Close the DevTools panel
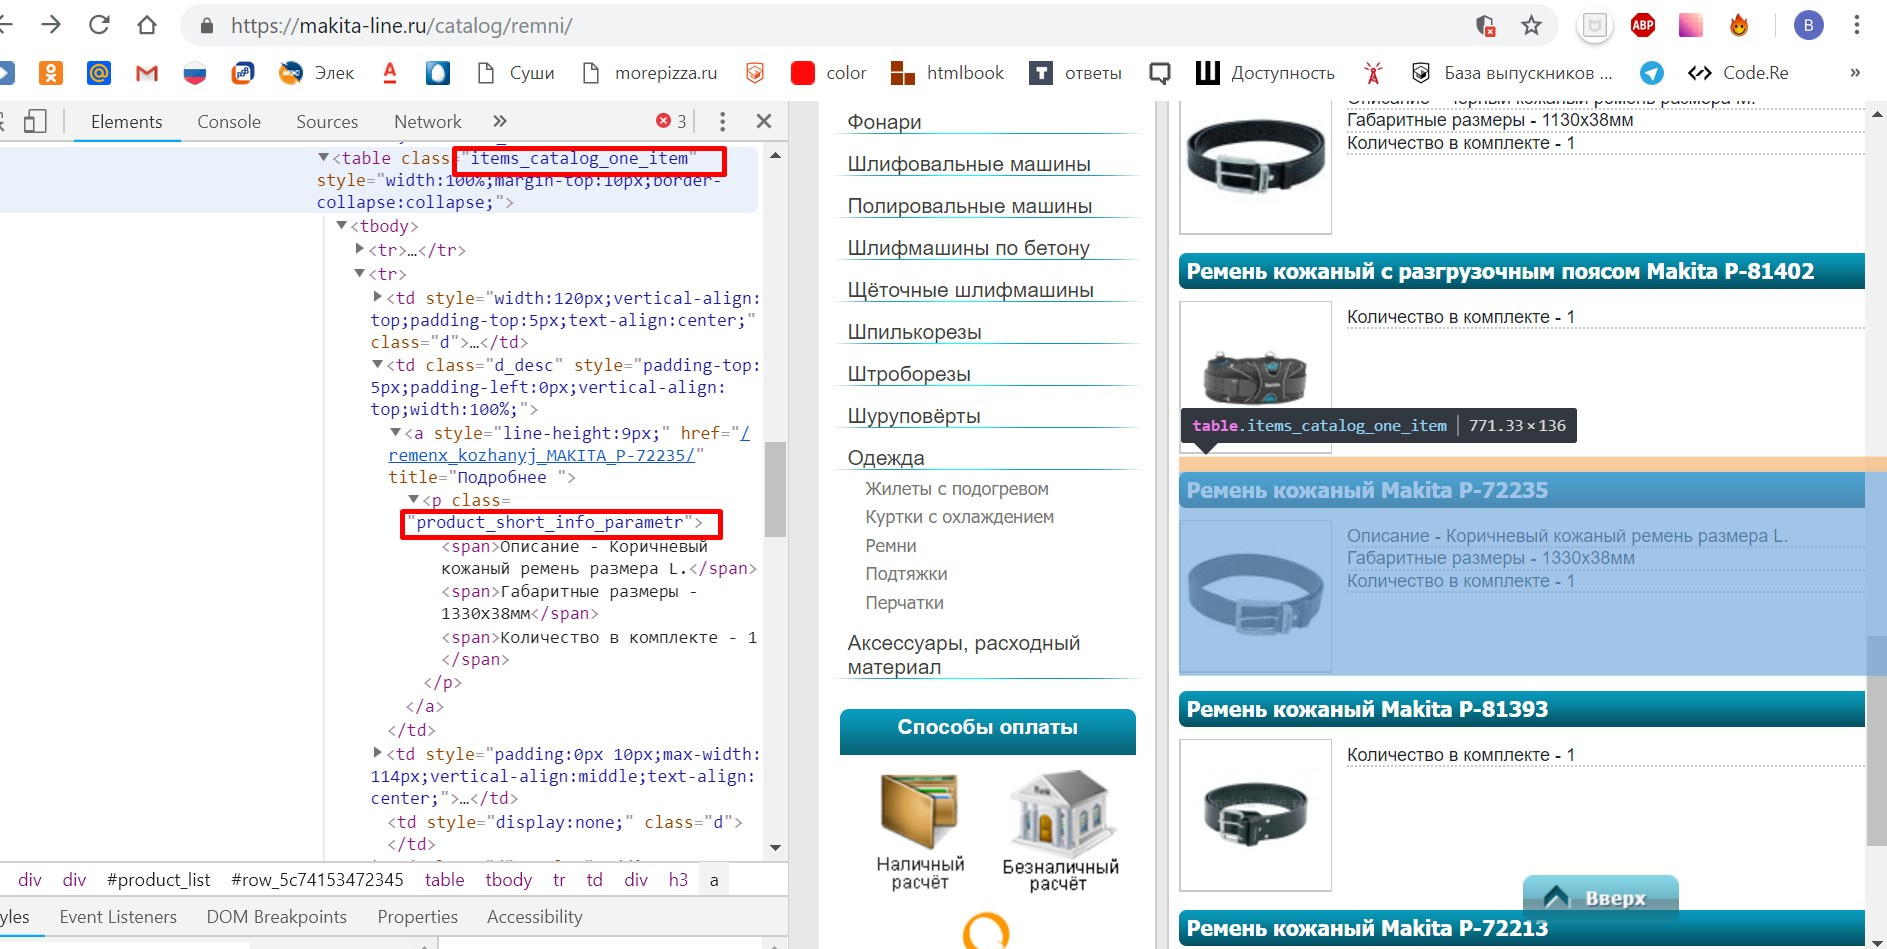Screen dimensions: 1887x949 click(764, 121)
